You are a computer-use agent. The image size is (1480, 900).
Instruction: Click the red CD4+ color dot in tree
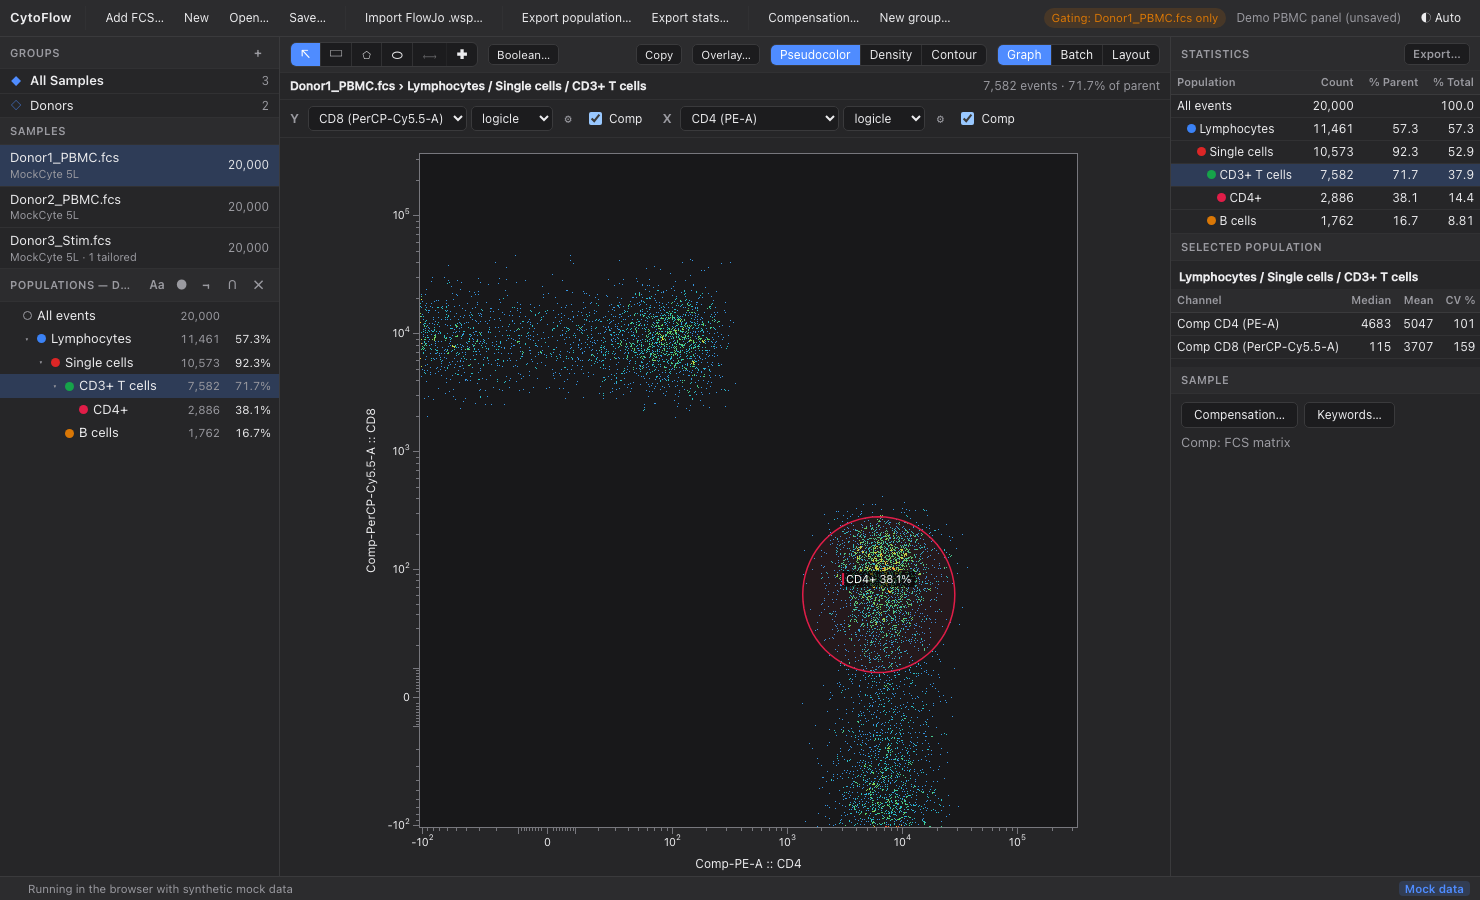[x=84, y=410]
